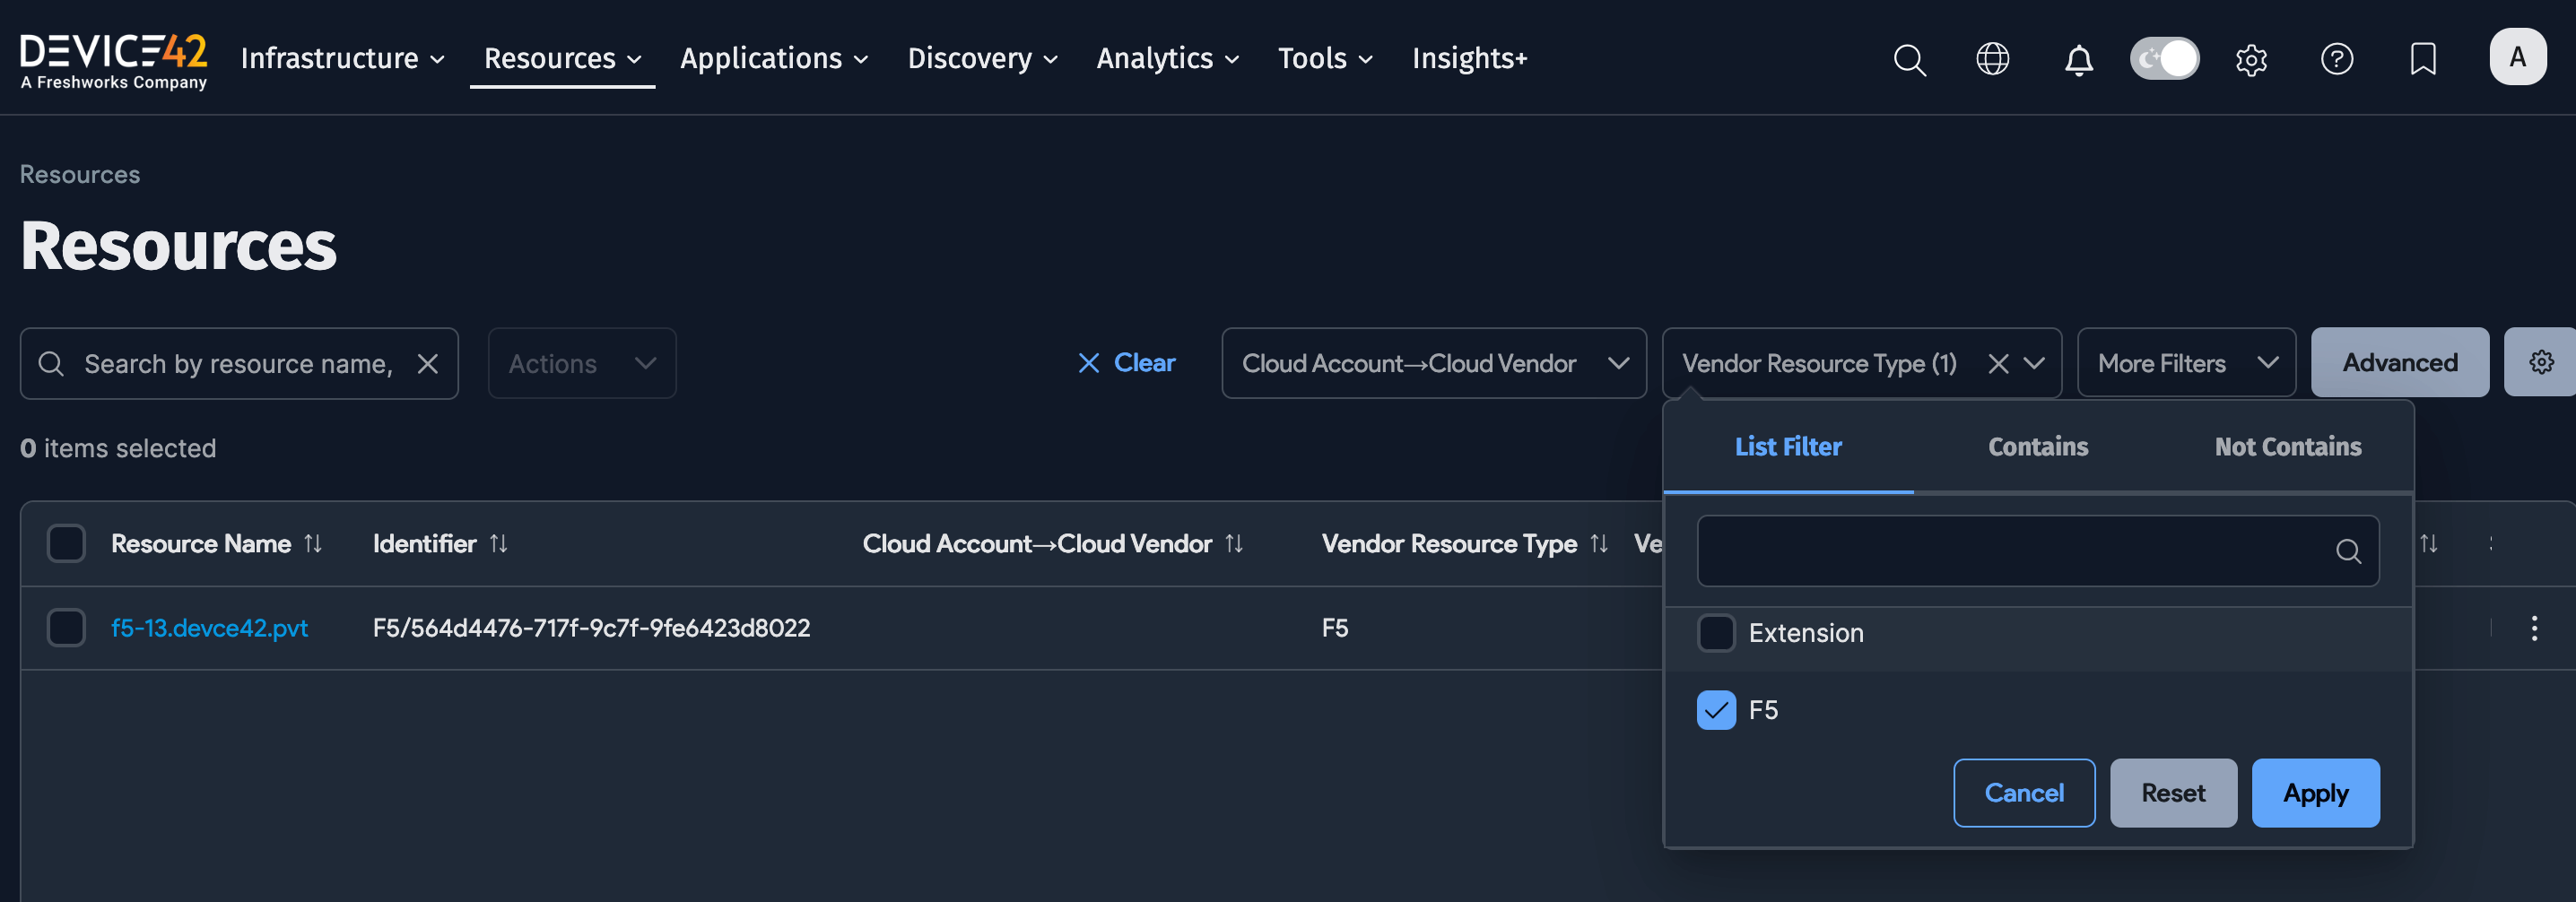2576x902 pixels.
Task: Open the Cloud Account→Cloud Vendor filter dropdown
Action: 1434,363
